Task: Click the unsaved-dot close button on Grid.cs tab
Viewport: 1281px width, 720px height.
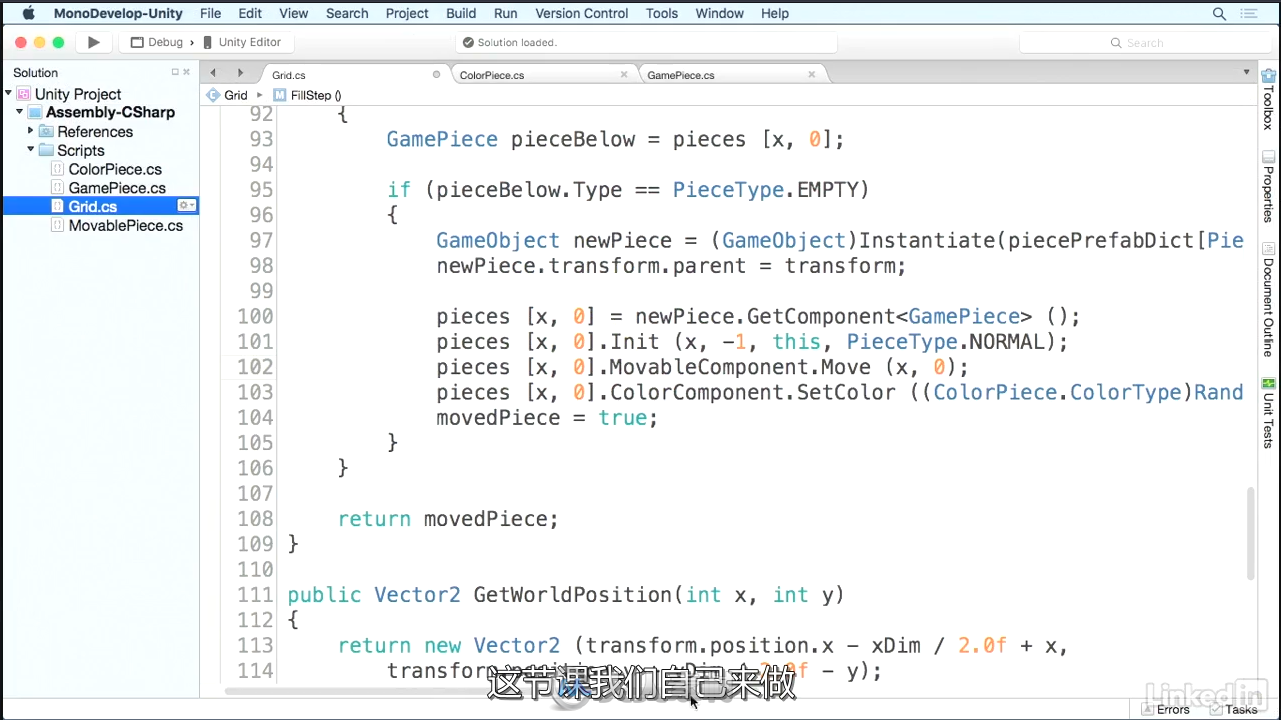Action: (436, 74)
